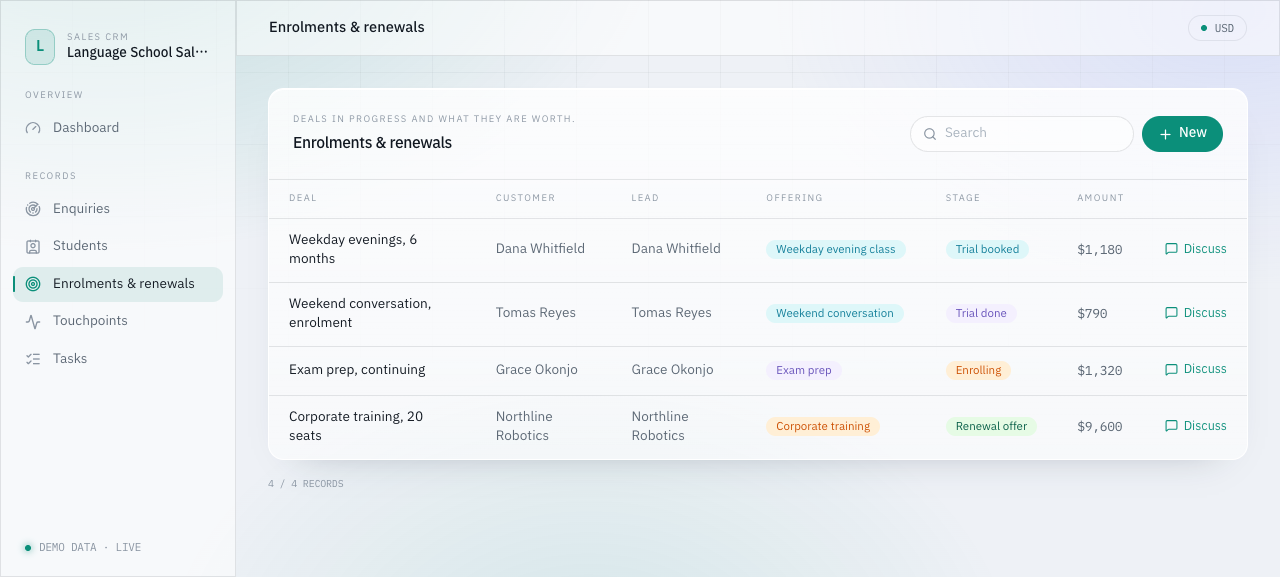This screenshot has height=577, width=1280.
Task: Click chat bubble icon for Northline Robotics deal
Action: tap(1171, 426)
